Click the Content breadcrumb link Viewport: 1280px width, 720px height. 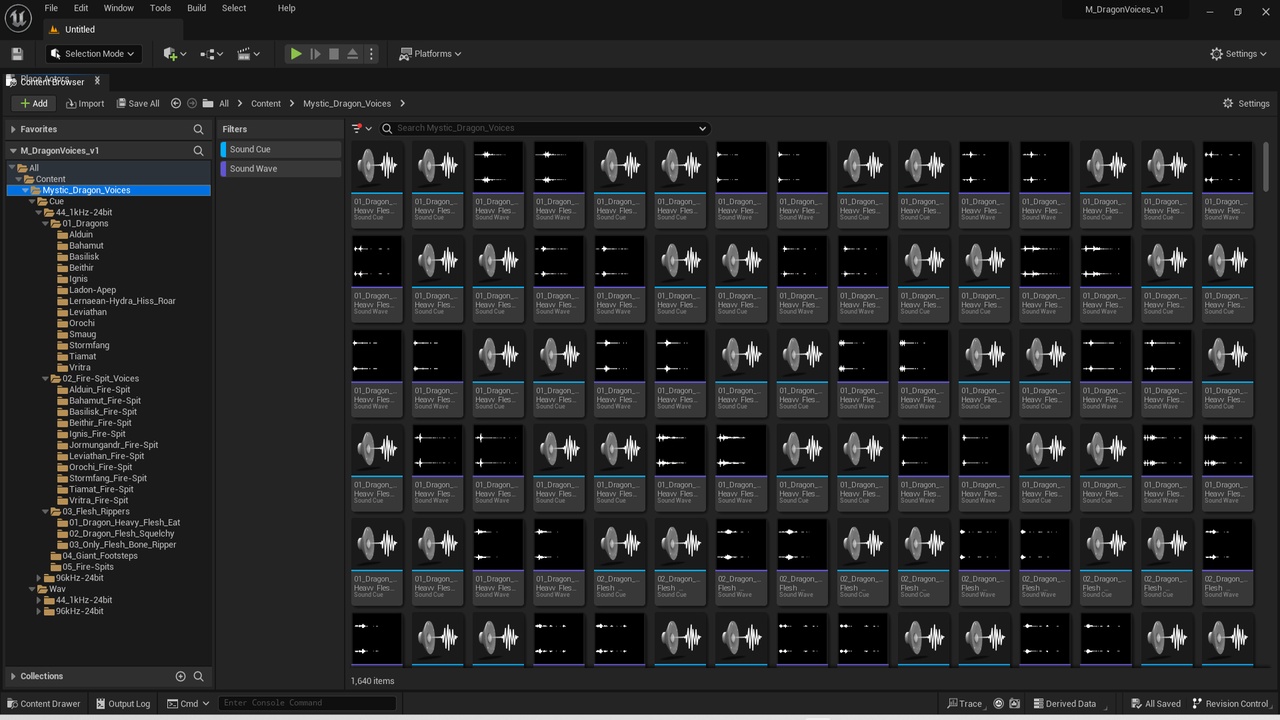[266, 103]
